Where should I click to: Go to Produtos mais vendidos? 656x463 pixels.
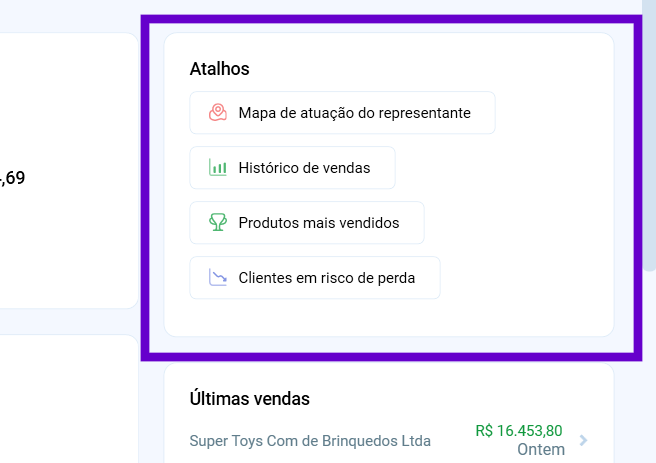click(x=318, y=223)
